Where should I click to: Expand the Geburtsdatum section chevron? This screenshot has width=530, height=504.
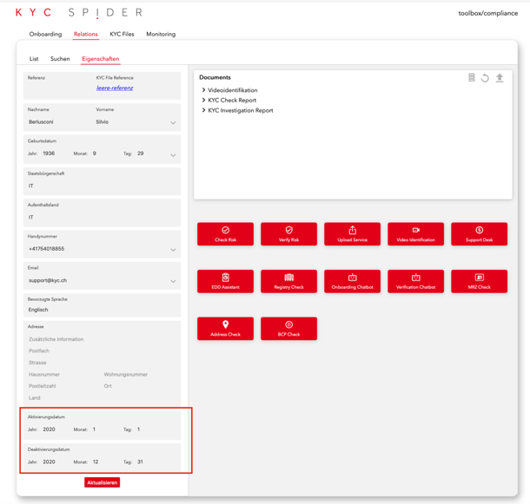click(x=173, y=155)
